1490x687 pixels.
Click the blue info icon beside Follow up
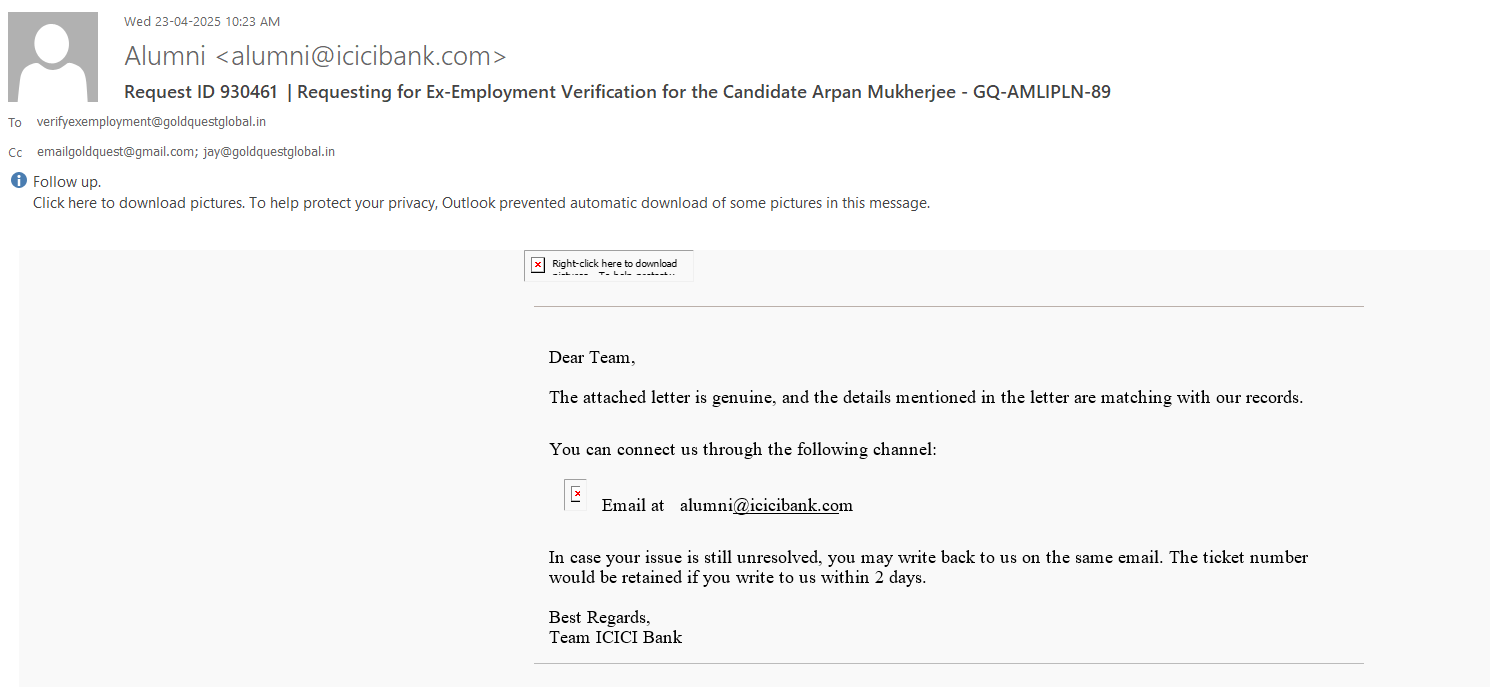18,181
